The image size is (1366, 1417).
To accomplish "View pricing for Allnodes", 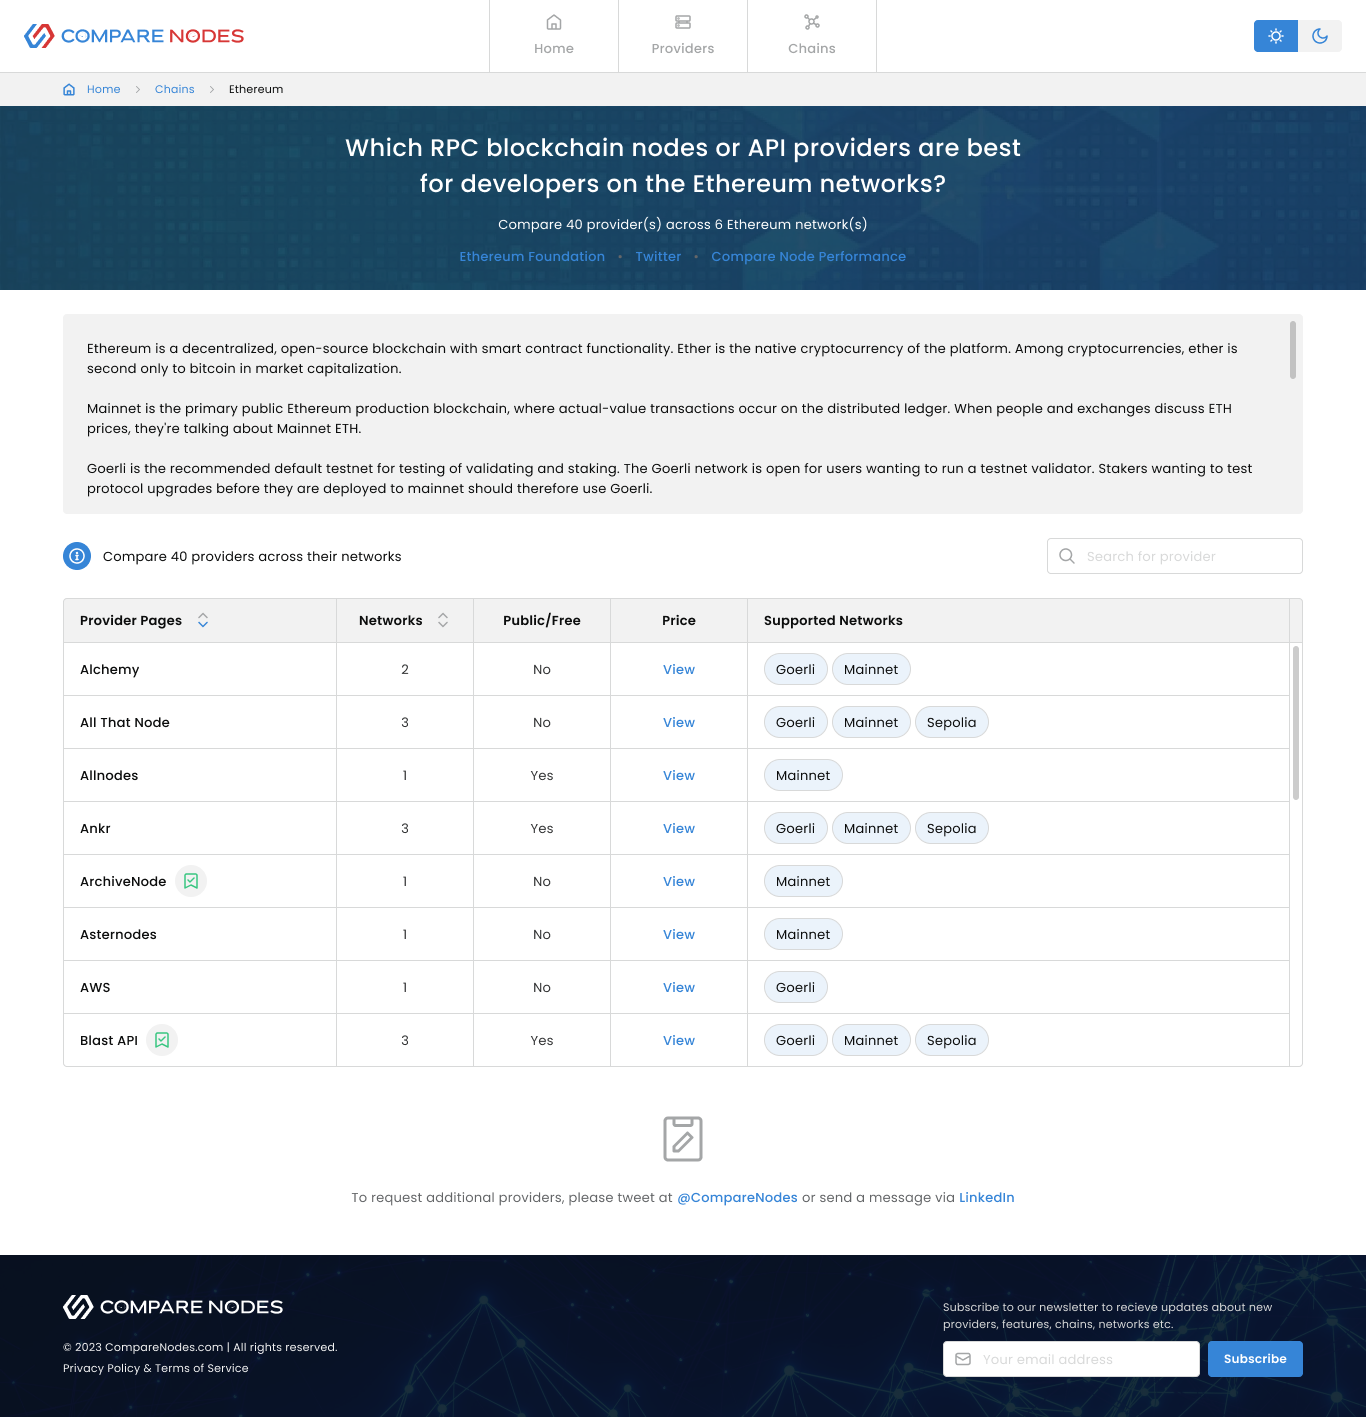I will 679,775.
